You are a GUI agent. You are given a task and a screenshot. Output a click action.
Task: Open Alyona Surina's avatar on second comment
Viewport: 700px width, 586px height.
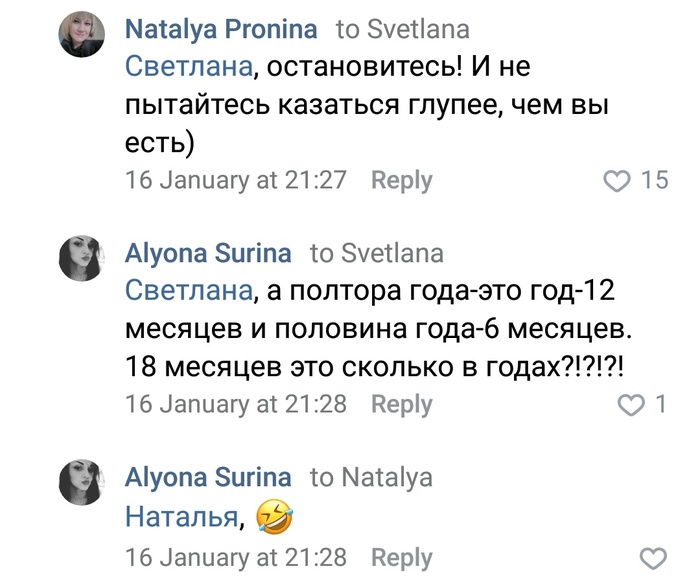tap(81, 259)
